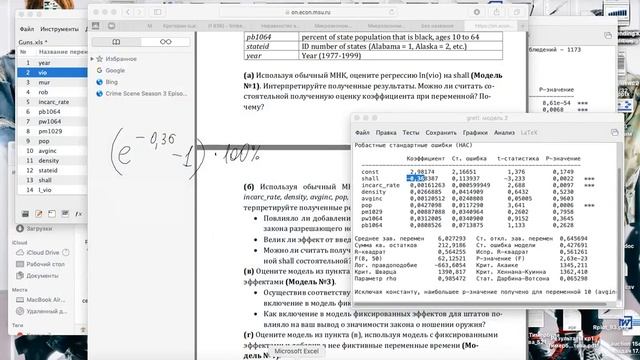Select the pop variable row

click(x=52, y=141)
